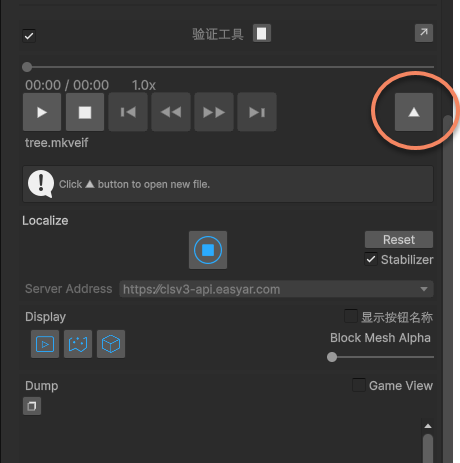The height and width of the screenshot is (463, 460).
Task: Click the Reset button
Action: tap(399, 239)
